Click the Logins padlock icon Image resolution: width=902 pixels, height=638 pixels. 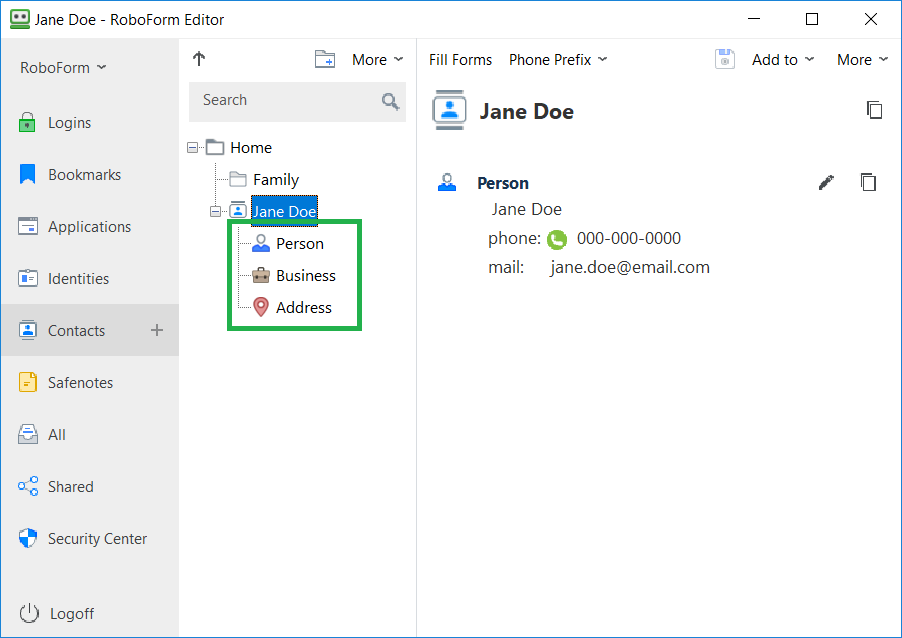click(x=27, y=122)
